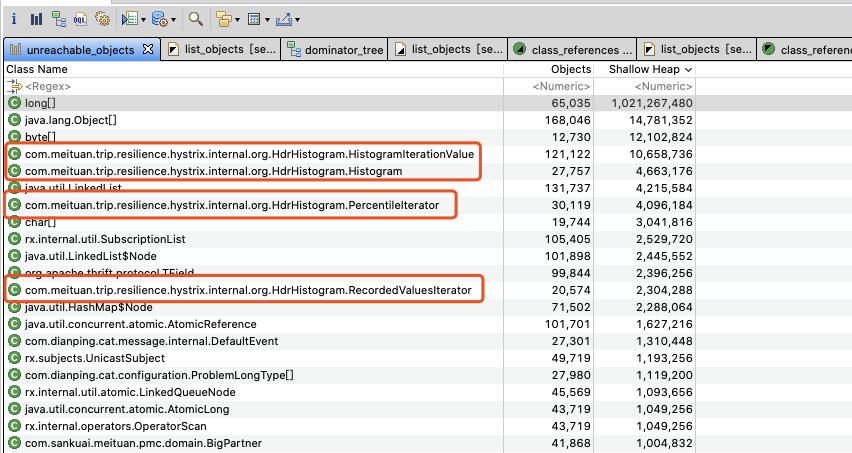Open the Thread Overview gears icon
Viewport: 852px width, 453px height.
(x=102, y=20)
